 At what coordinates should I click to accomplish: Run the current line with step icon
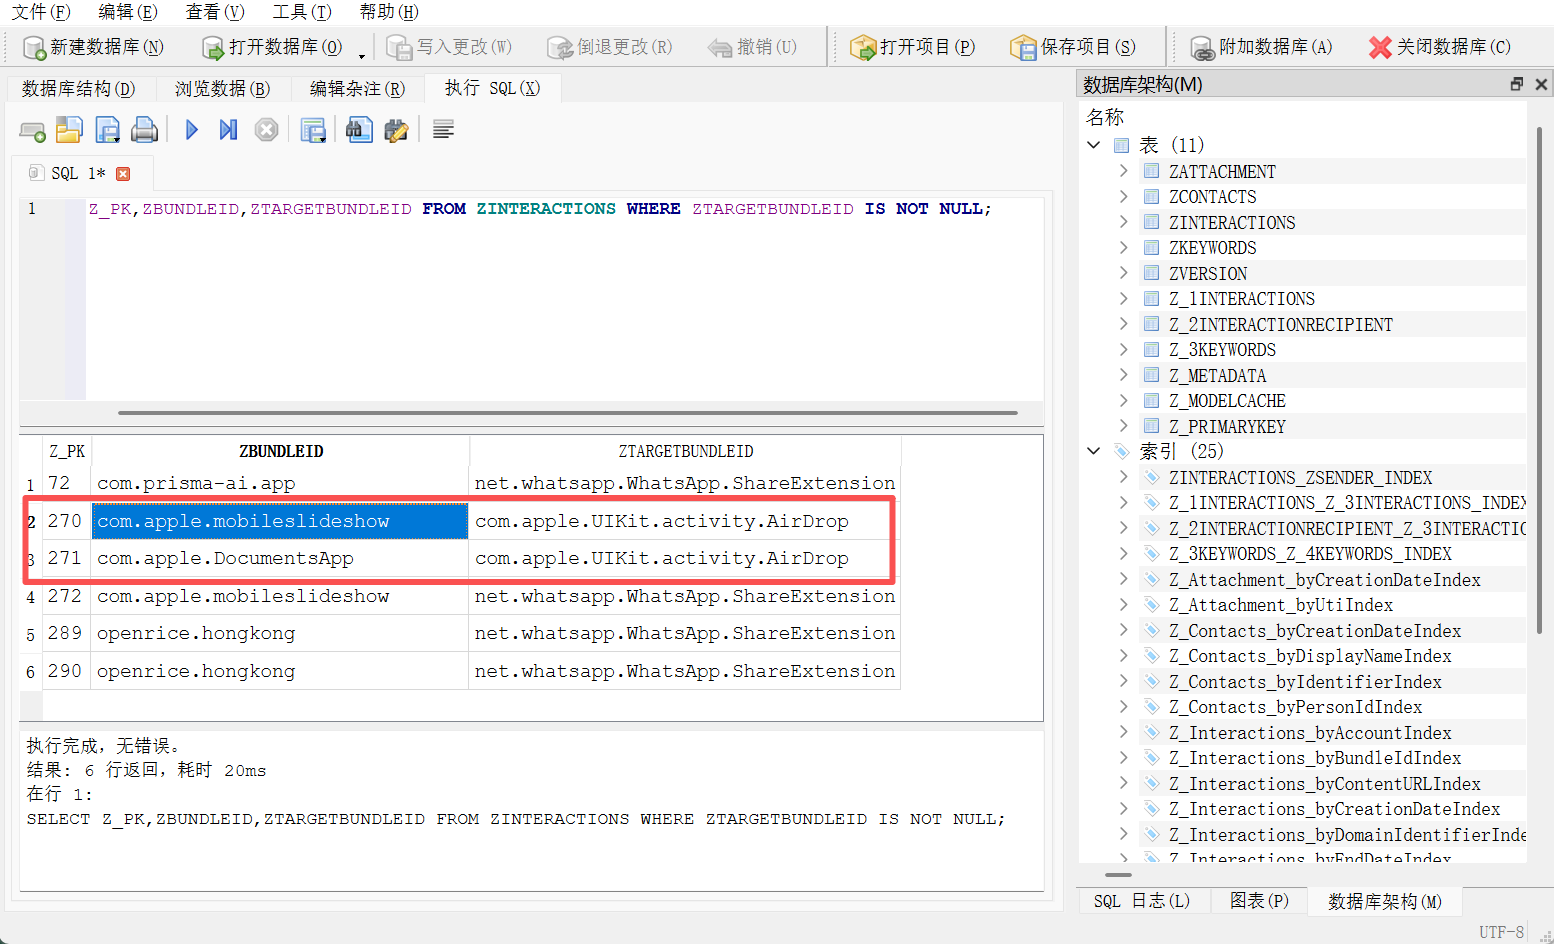click(228, 130)
